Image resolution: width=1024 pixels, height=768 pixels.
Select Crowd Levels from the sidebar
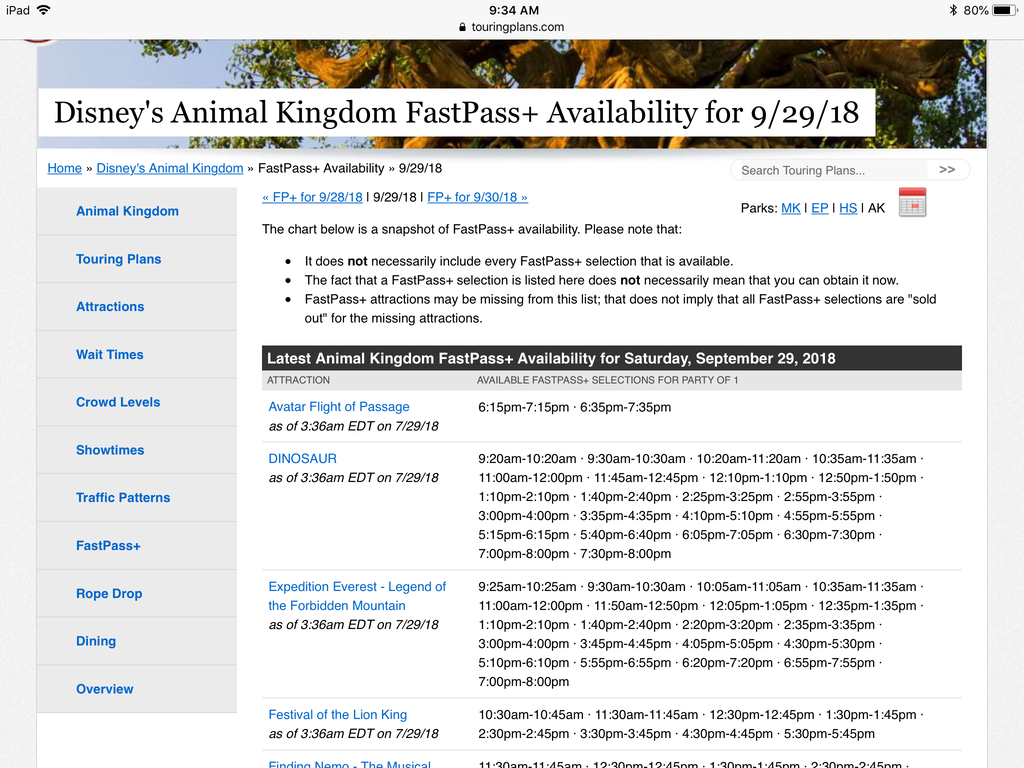[x=118, y=402]
